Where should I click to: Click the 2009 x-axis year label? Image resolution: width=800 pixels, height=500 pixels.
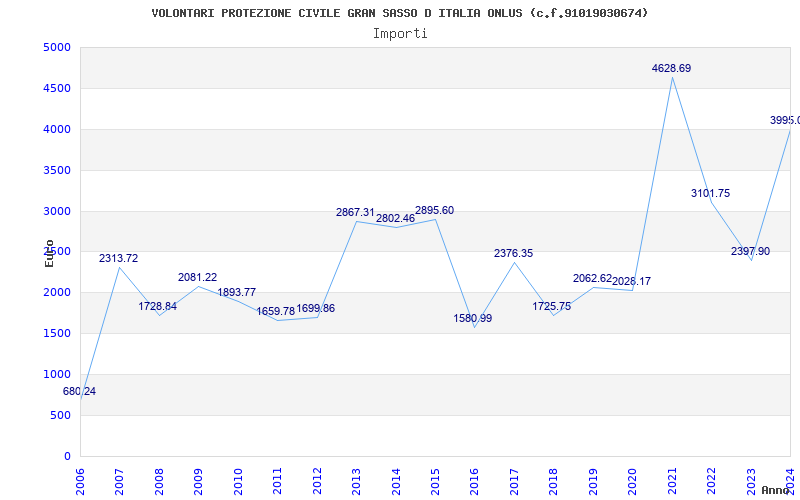coord(198,482)
